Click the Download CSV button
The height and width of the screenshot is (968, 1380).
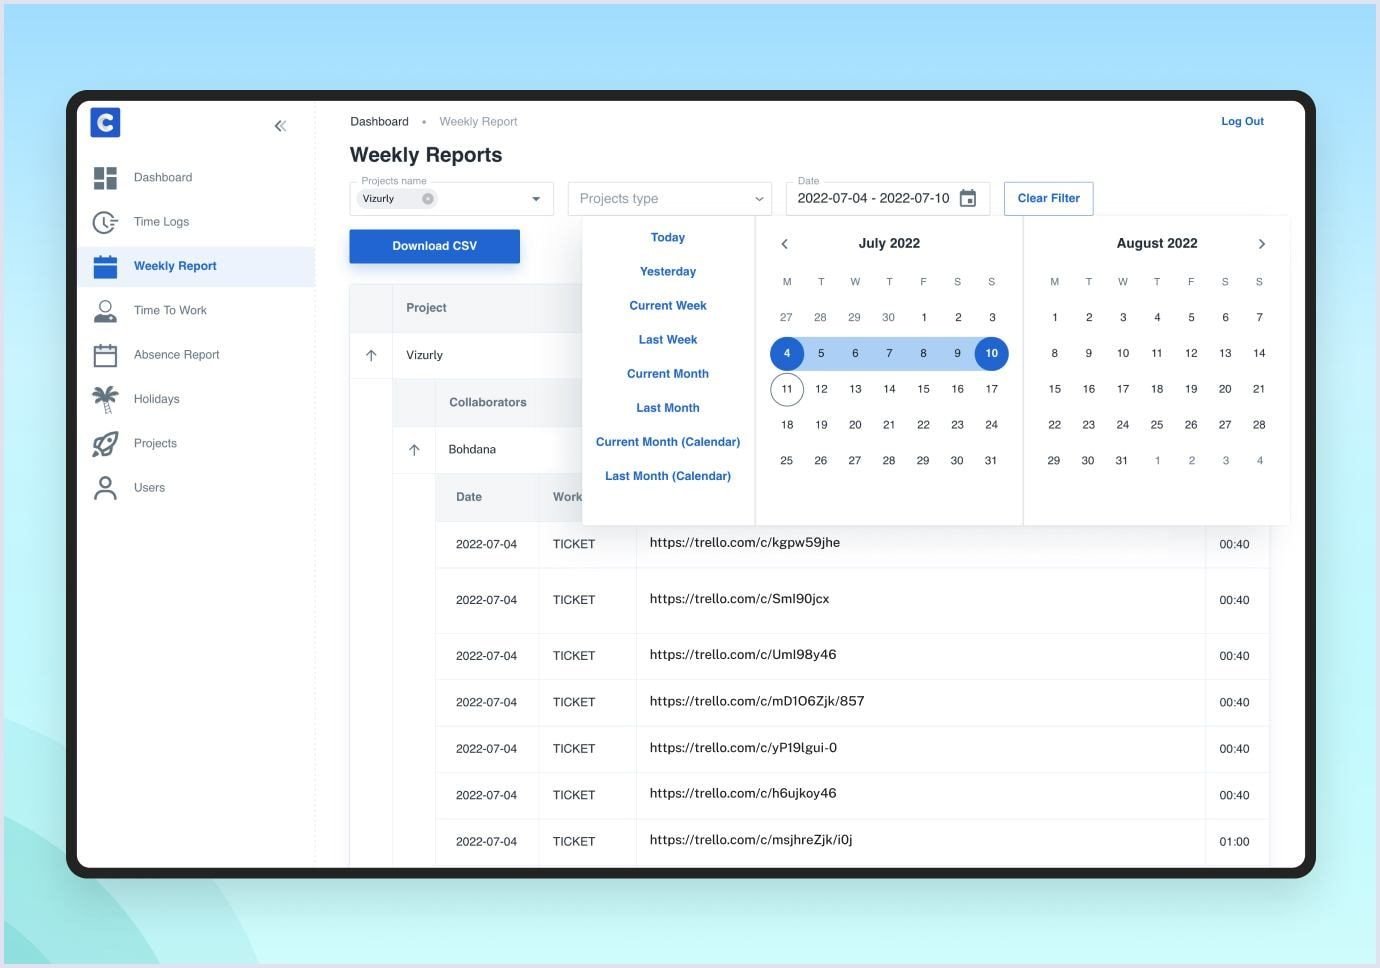click(x=434, y=246)
